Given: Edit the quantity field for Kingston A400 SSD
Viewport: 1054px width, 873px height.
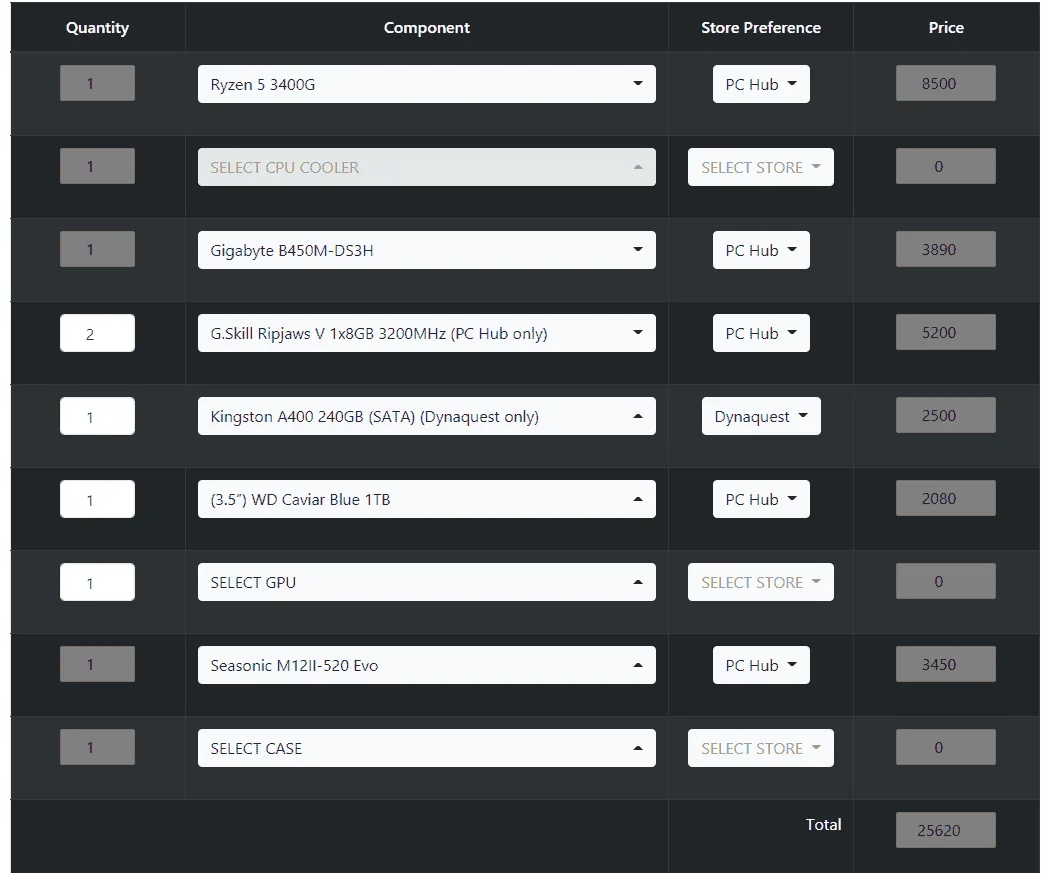Looking at the screenshot, I should [97, 416].
